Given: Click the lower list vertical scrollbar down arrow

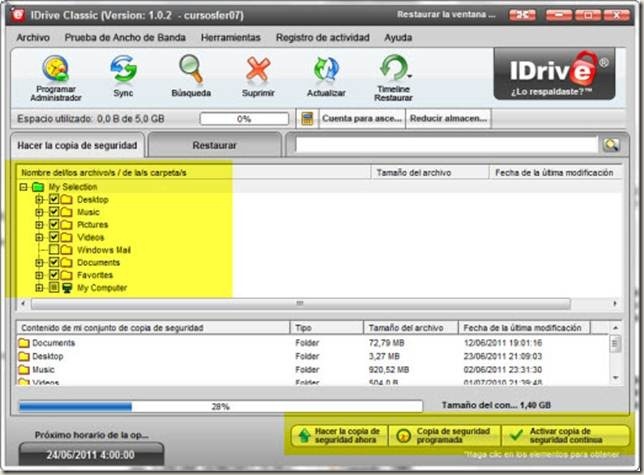Looking at the screenshot, I should point(615,378).
